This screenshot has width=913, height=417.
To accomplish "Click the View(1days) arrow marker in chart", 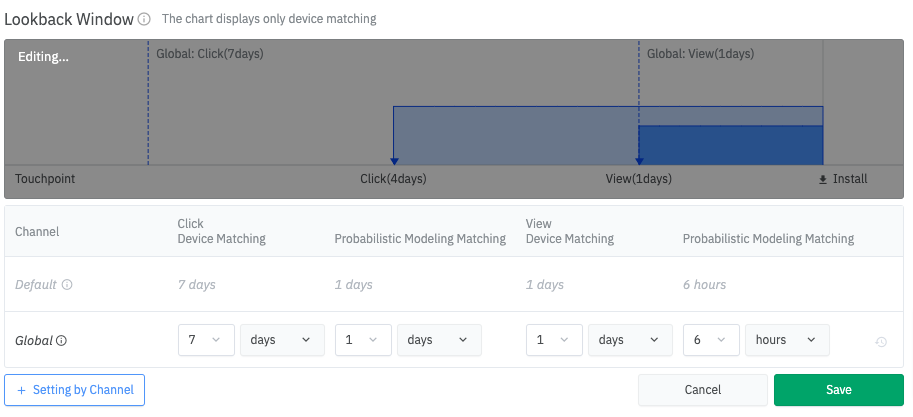I will click(639, 160).
